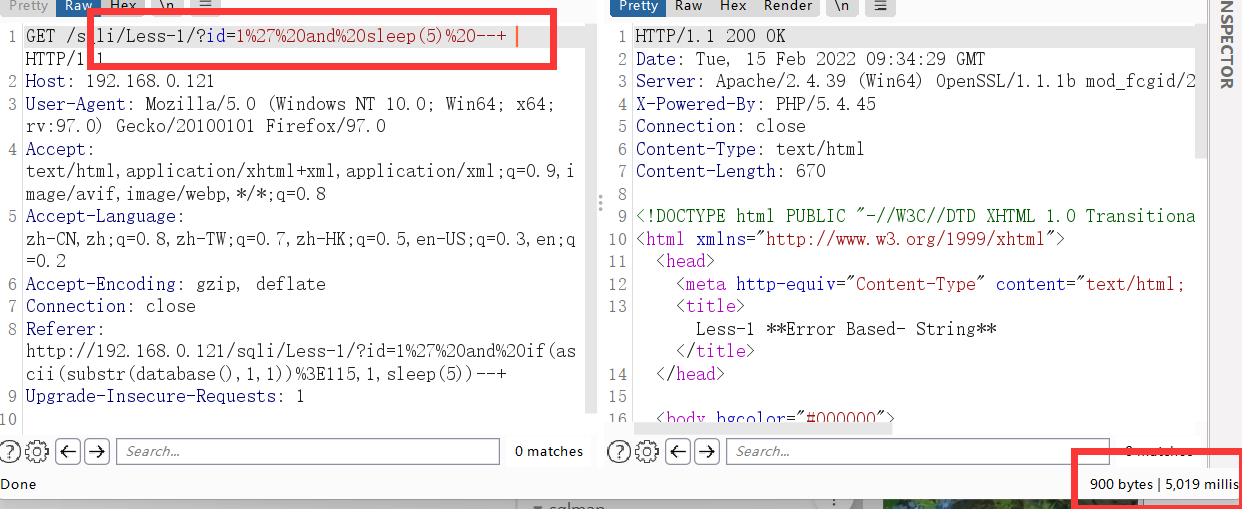
Task: Go to previous match in response search
Action: pyautogui.click(x=678, y=451)
